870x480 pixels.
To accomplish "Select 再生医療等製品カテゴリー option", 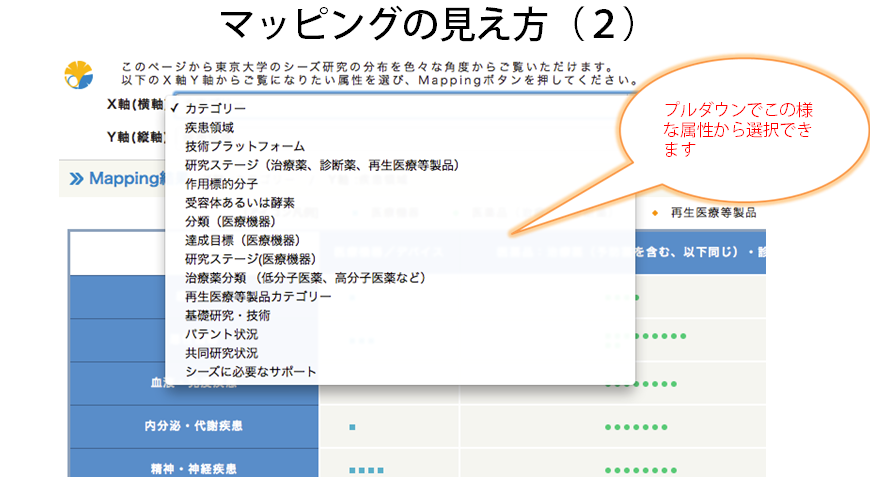I will point(258,297).
